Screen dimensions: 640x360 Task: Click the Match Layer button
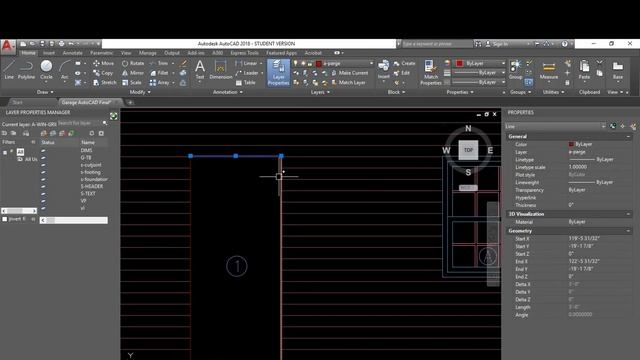pos(348,82)
